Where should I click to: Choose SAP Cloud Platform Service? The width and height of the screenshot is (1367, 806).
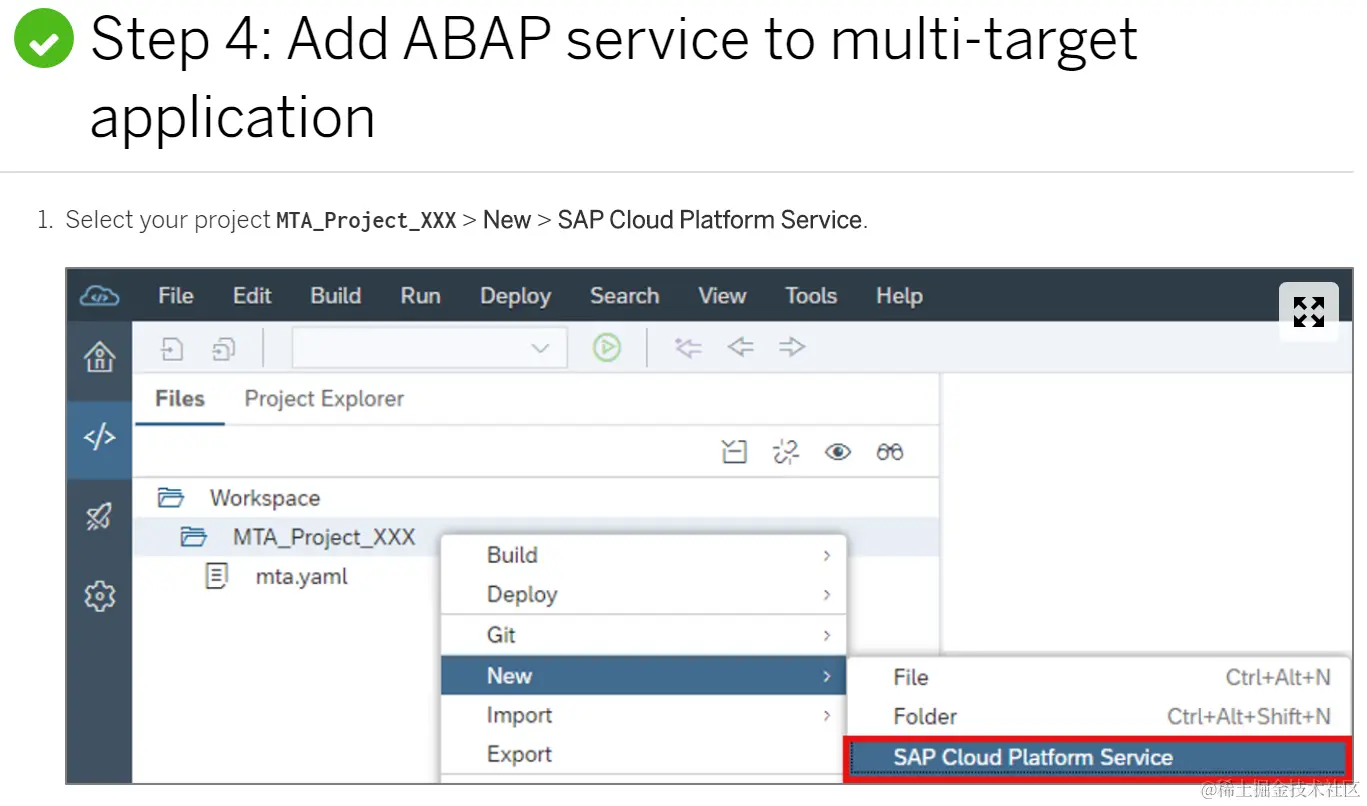[x=1099, y=757]
